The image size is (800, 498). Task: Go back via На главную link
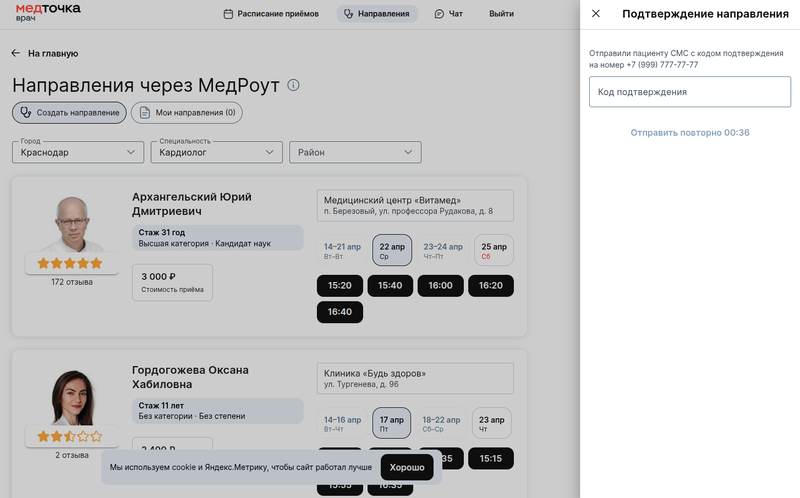tap(53, 54)
